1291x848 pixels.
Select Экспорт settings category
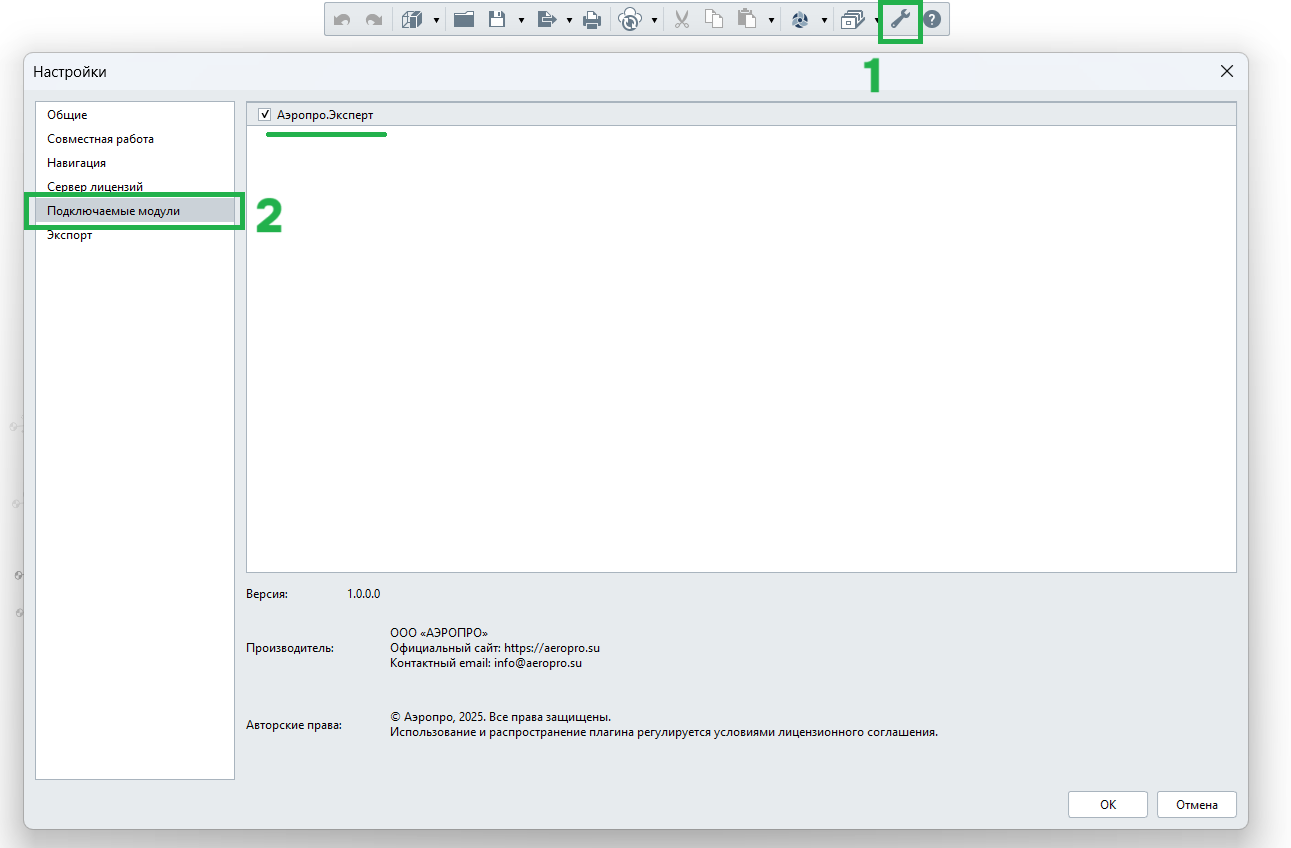pyautogui.click(x=70, y=235)
